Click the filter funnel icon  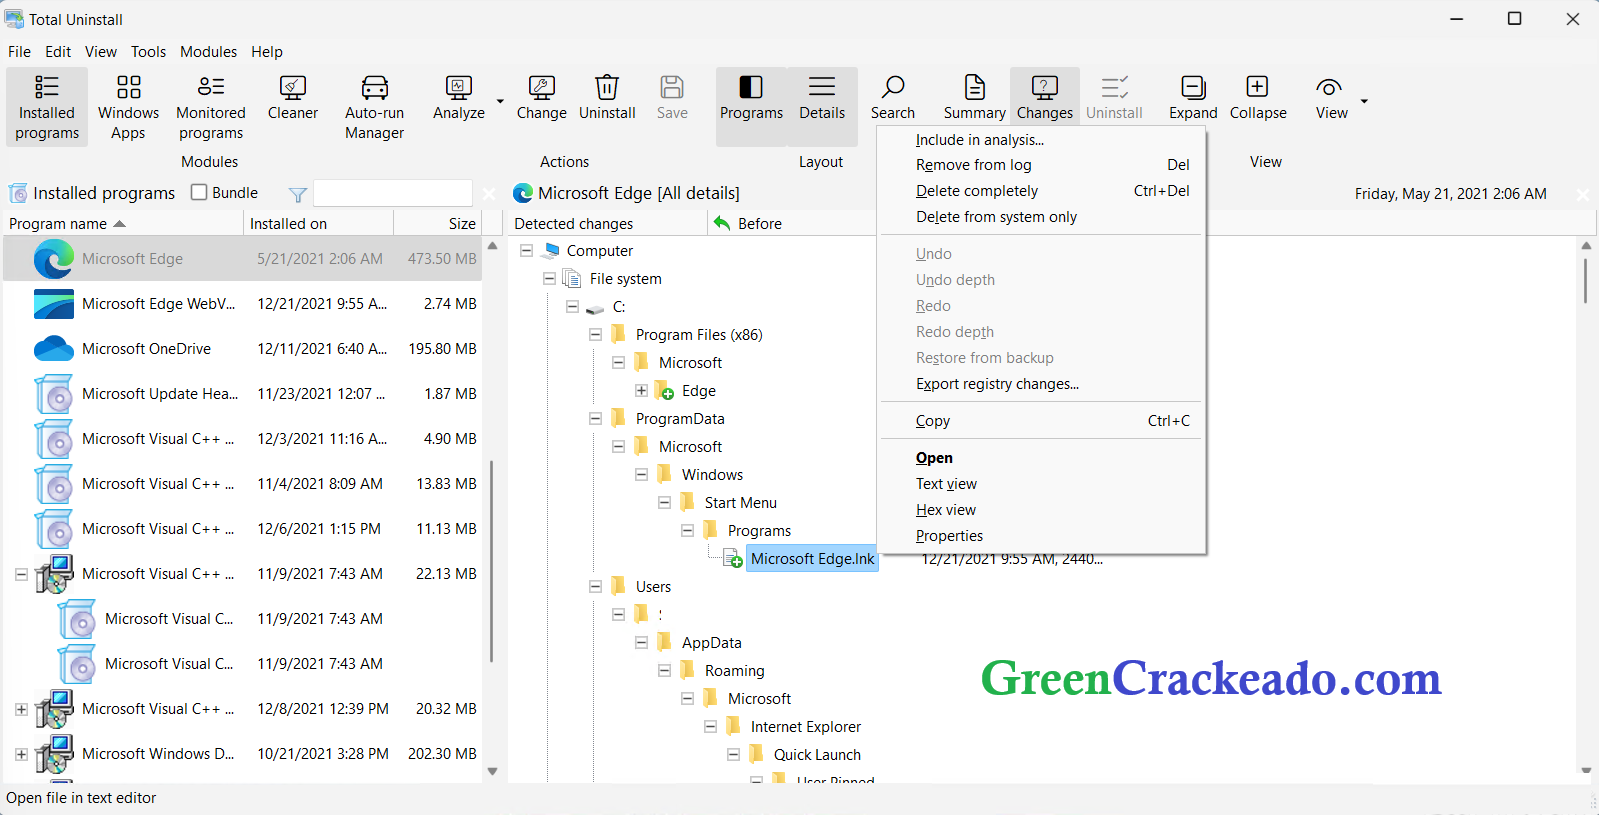pyautogui.click(x=297, y=194)
